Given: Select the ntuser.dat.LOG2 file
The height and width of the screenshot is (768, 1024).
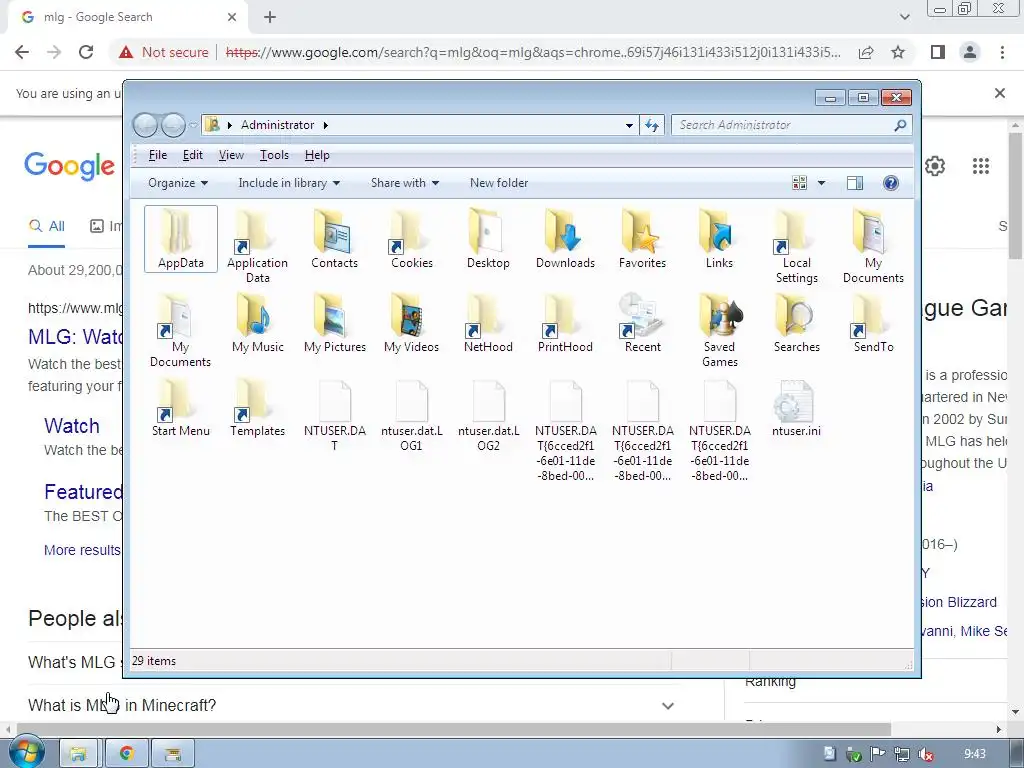Looking at the screenshot, I should pyautogui.click(x=488, y=417).
